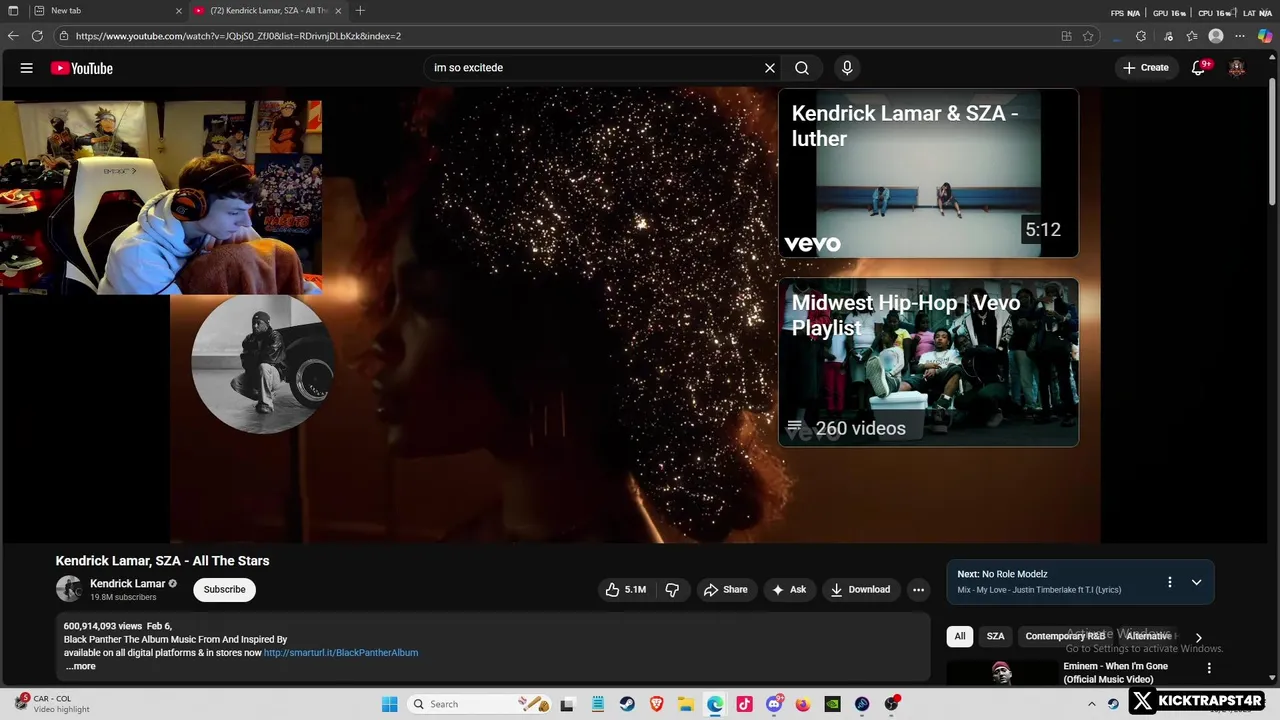Launch Copilot from Edge toolbar

pos(1265,36)
